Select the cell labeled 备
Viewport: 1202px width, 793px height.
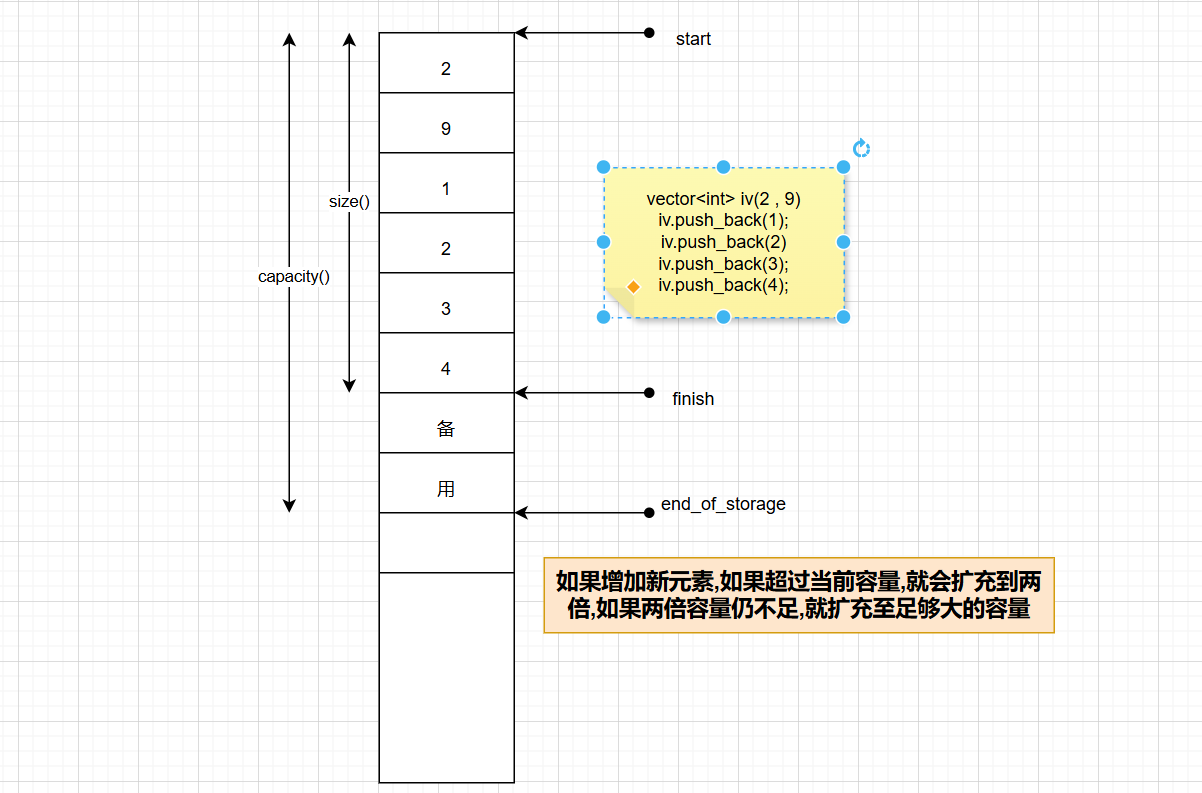[x=446, y=423]
